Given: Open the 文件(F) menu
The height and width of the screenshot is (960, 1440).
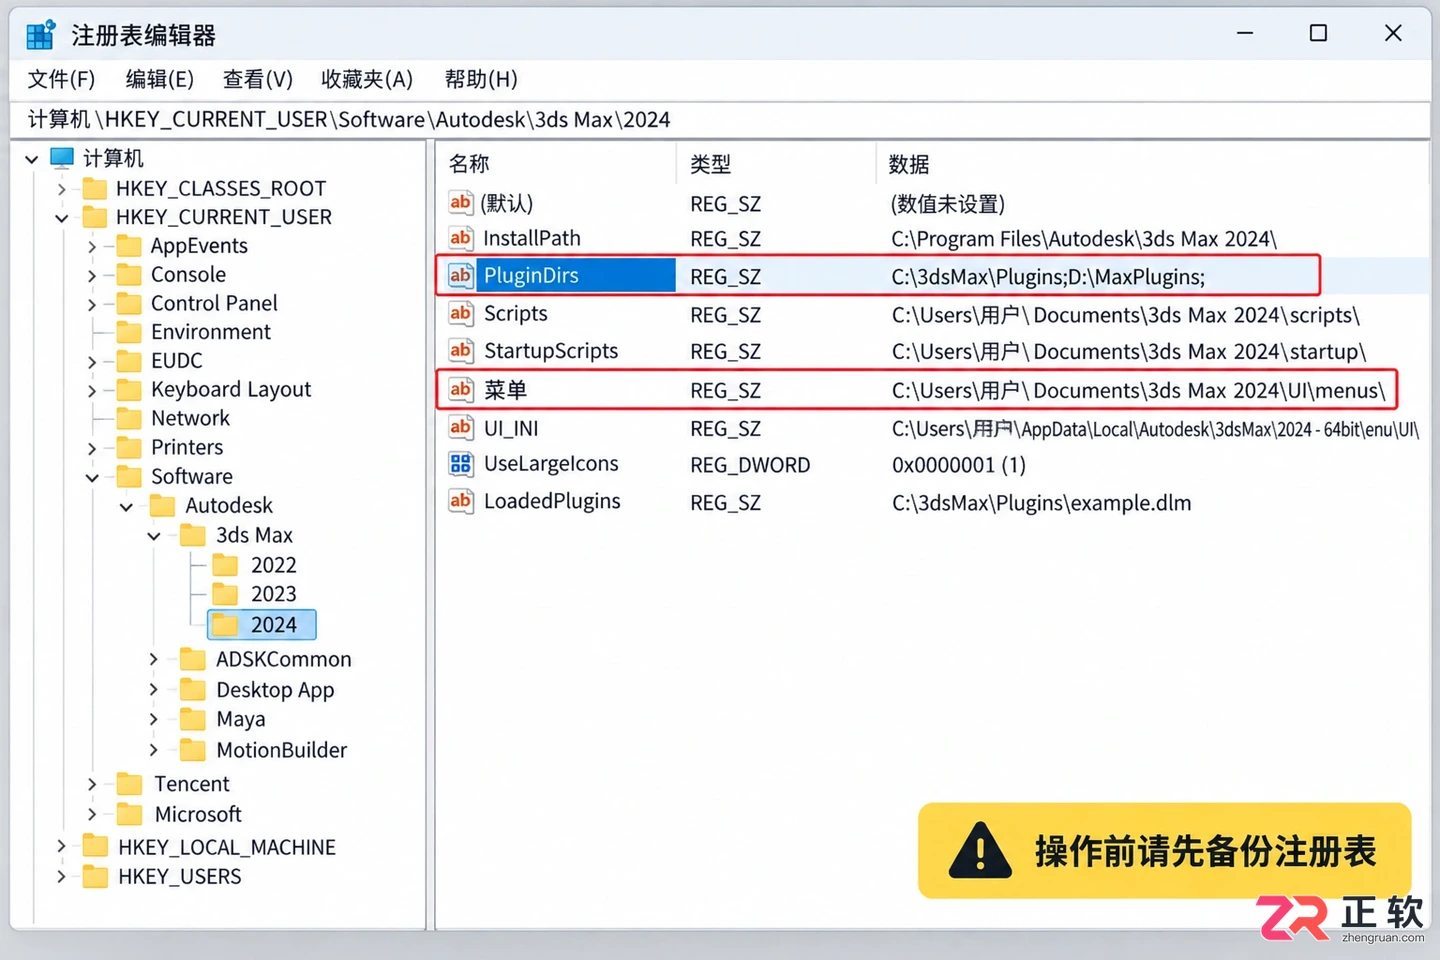Looking at the screenshot, I should (61, 79).
